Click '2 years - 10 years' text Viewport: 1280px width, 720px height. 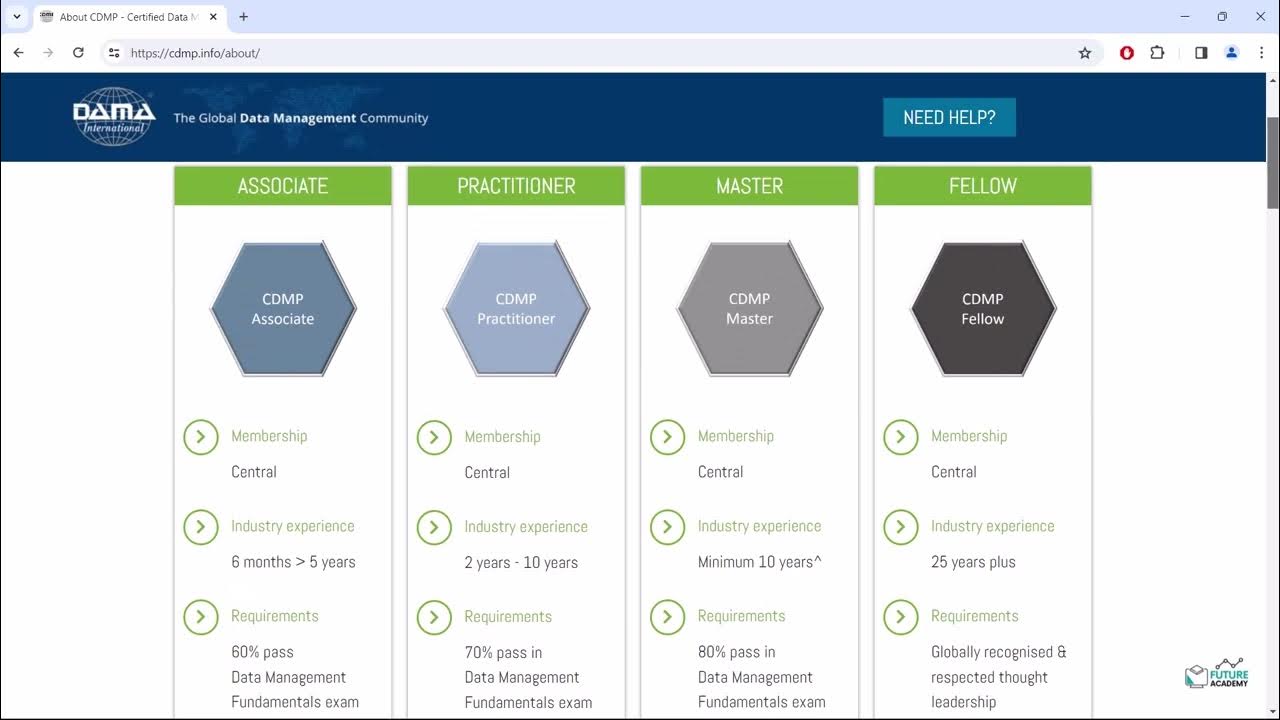[521, 563]
